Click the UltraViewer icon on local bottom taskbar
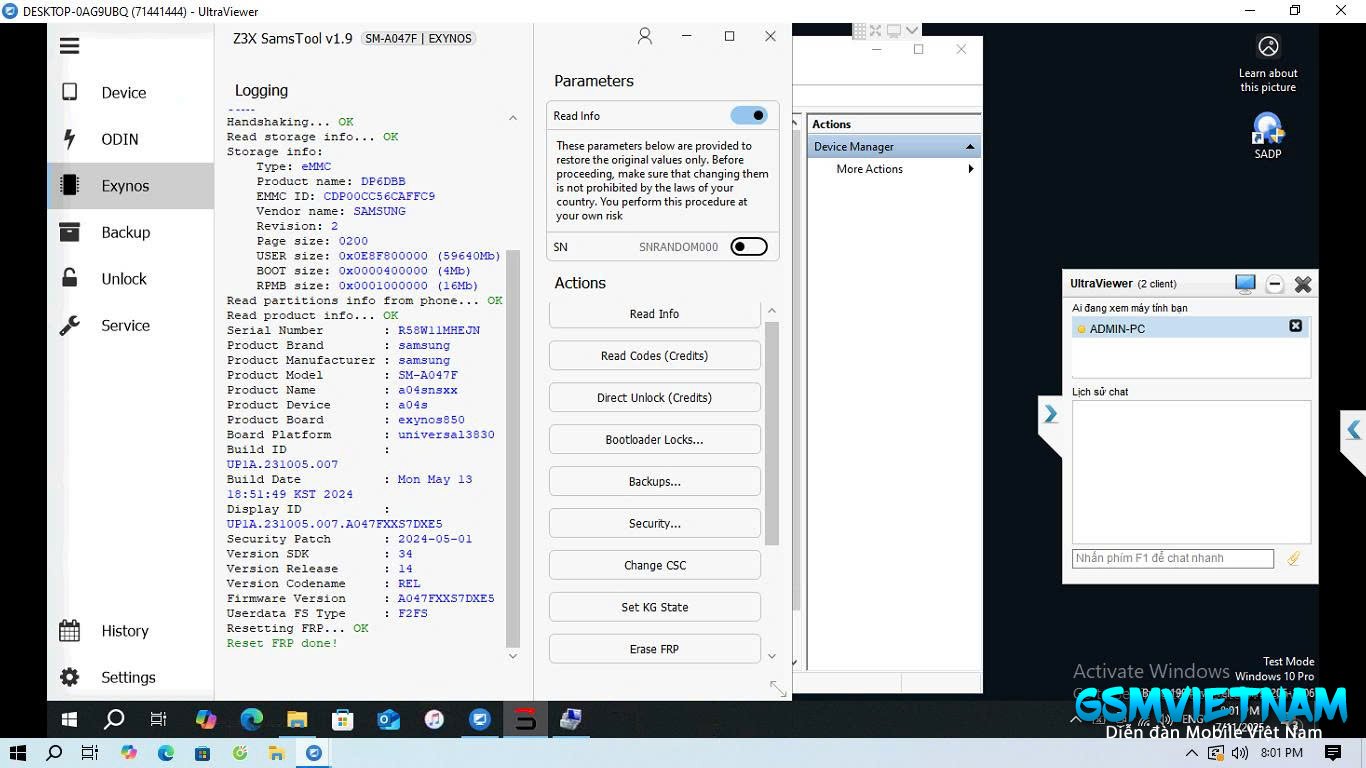 pos(314,753)
